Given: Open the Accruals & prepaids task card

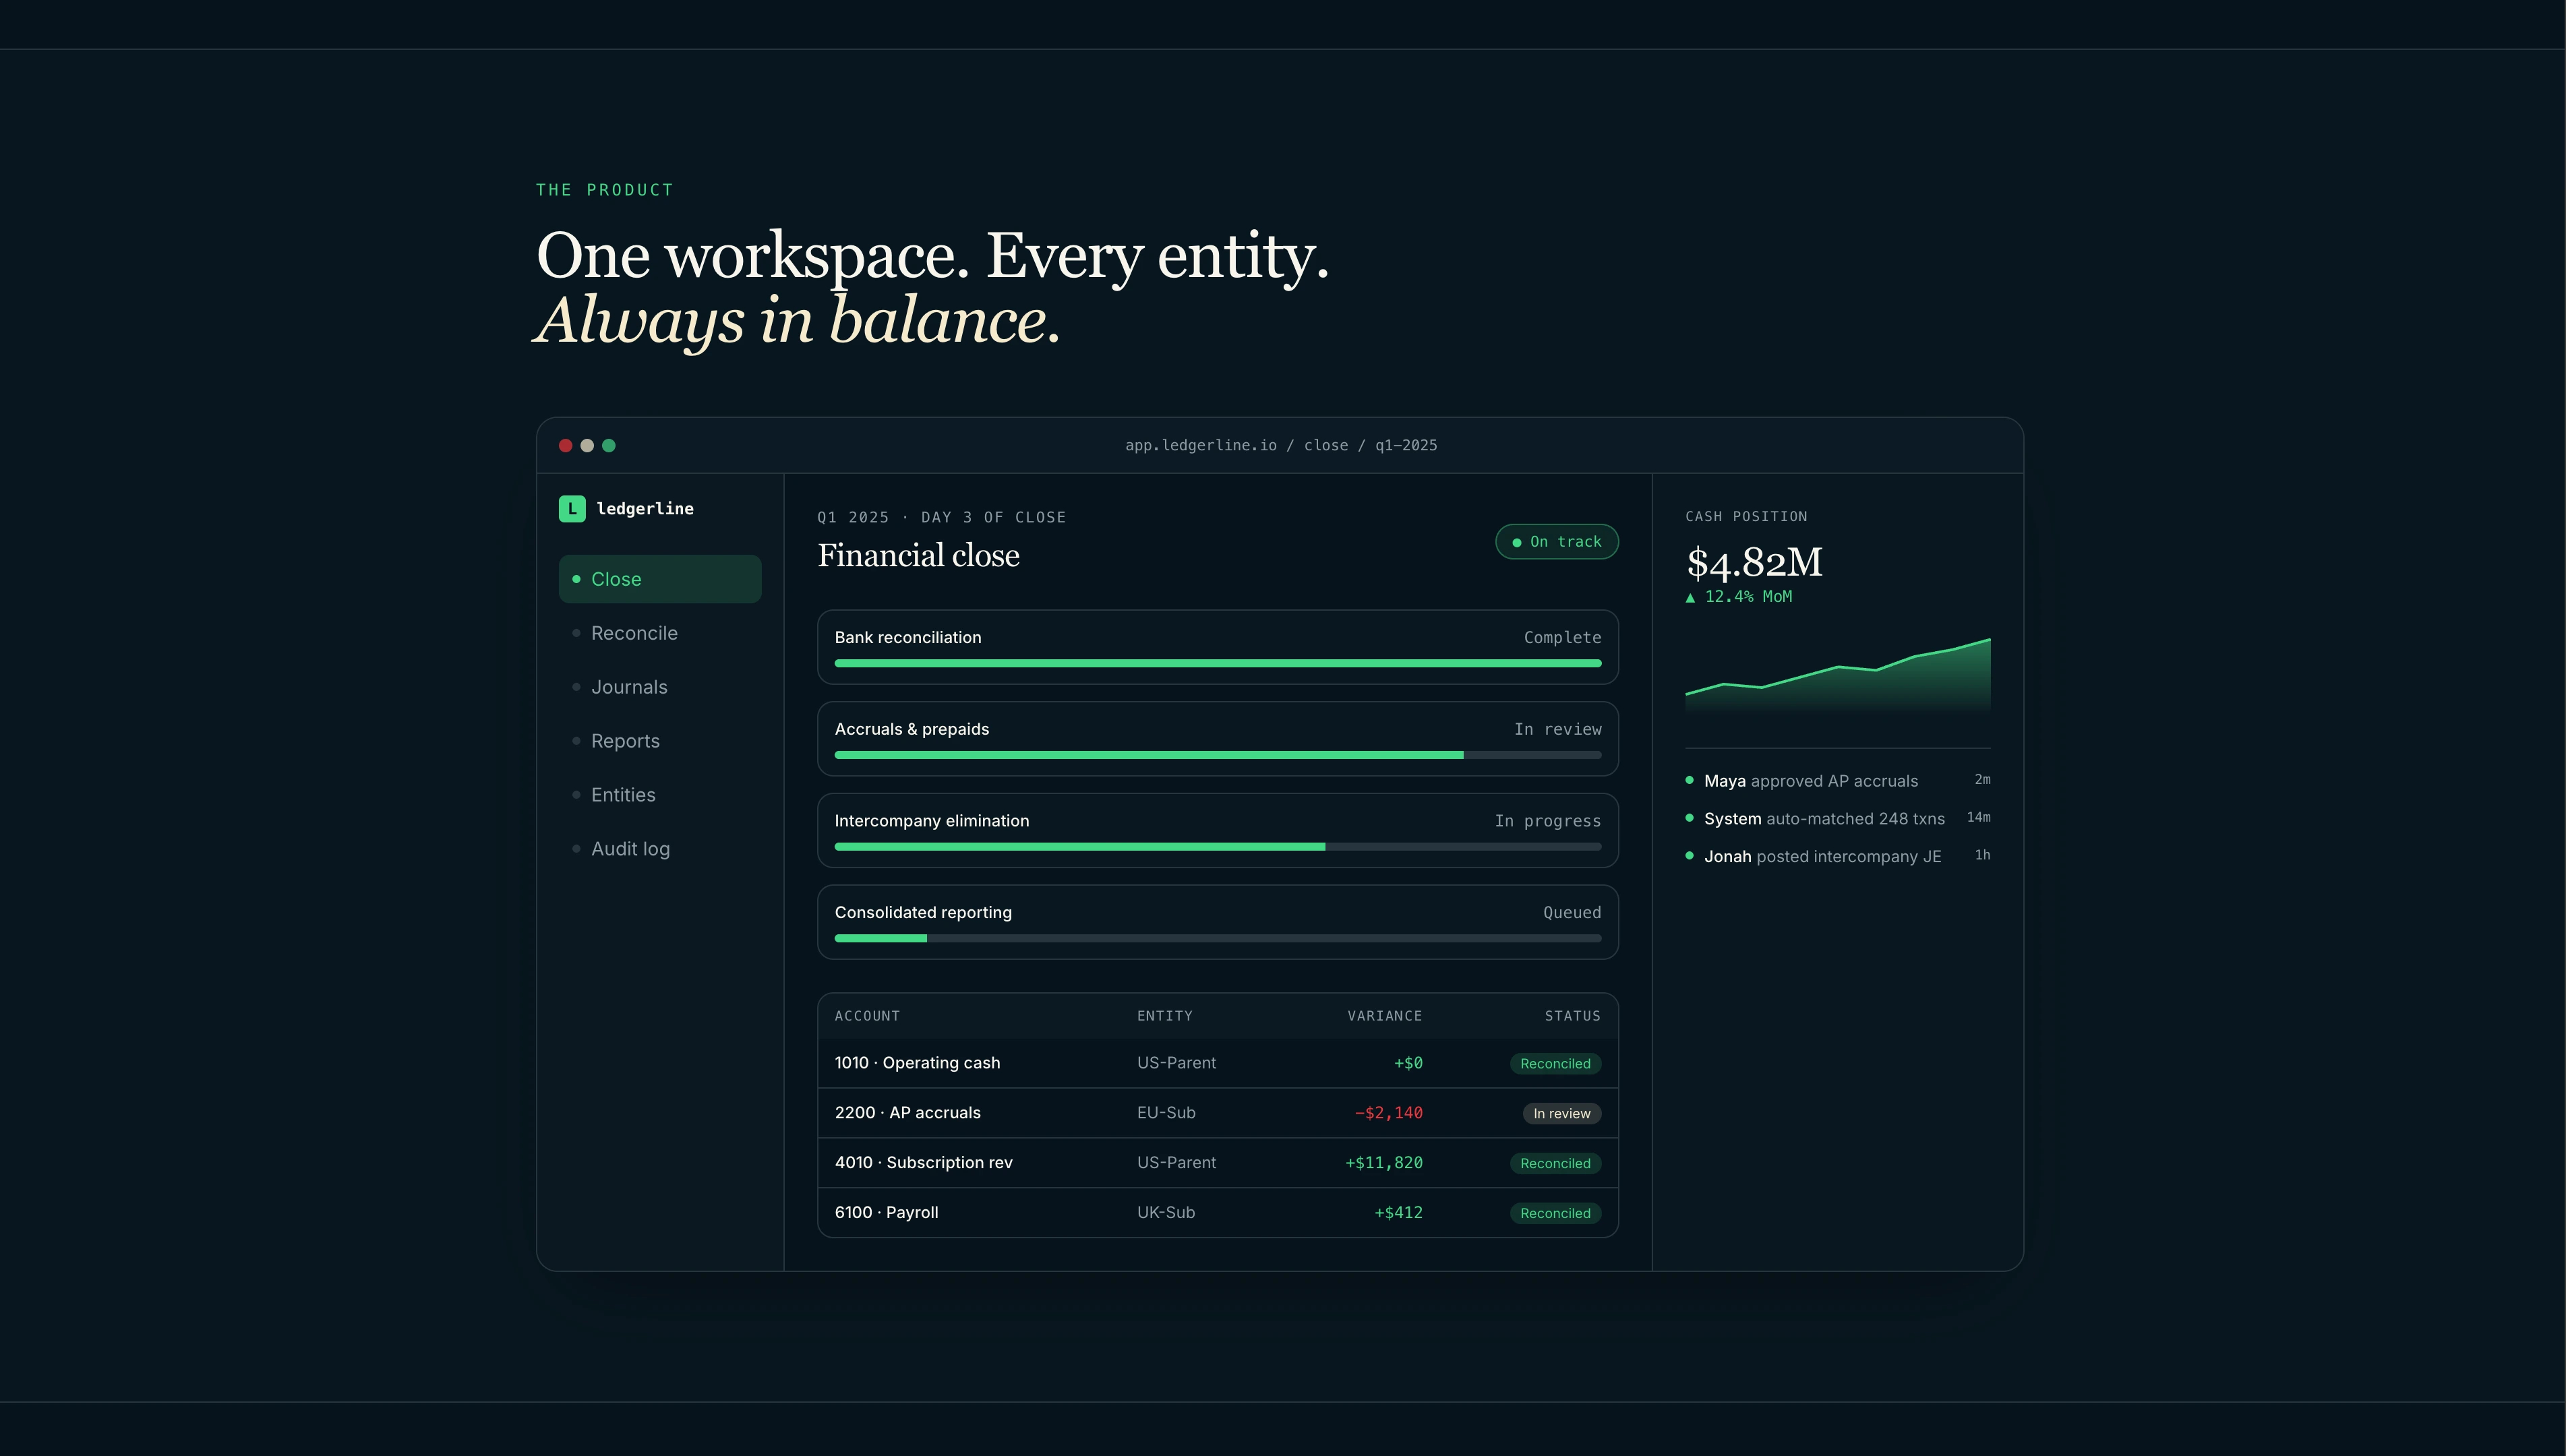Looking at the screenshot, I should click(x=1218, y=739).
